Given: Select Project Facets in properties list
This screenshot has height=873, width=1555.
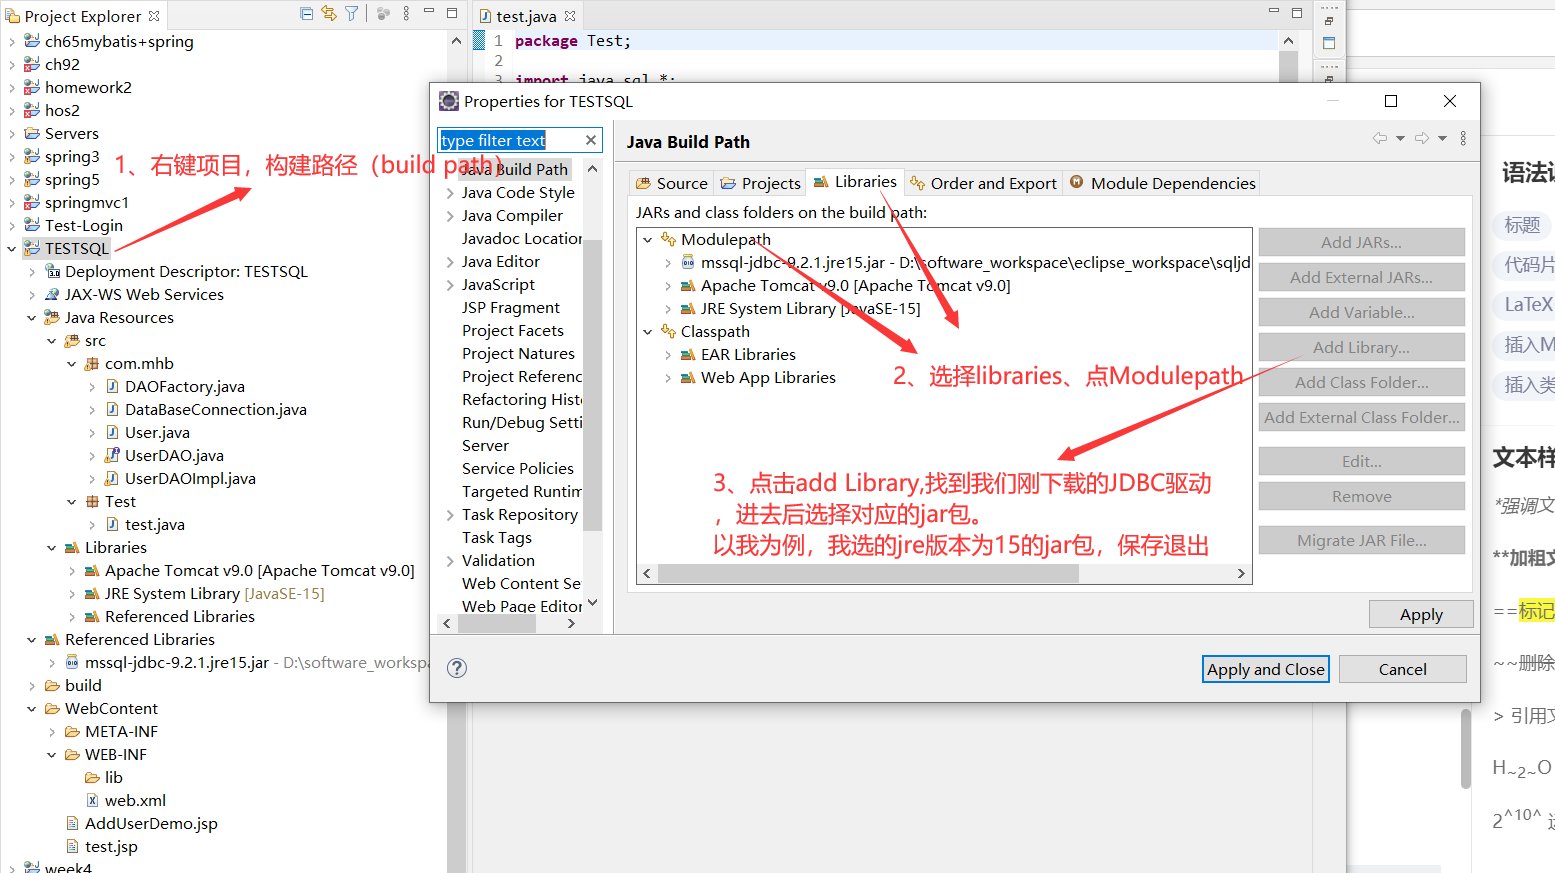Looking at the screenshot, I should [513, 331].
